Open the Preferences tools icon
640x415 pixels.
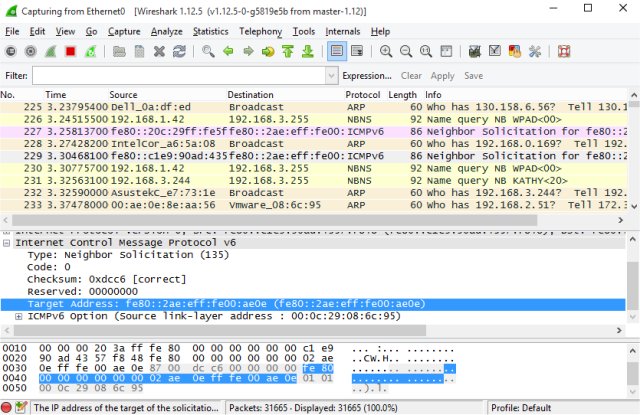tap(535, 50)
